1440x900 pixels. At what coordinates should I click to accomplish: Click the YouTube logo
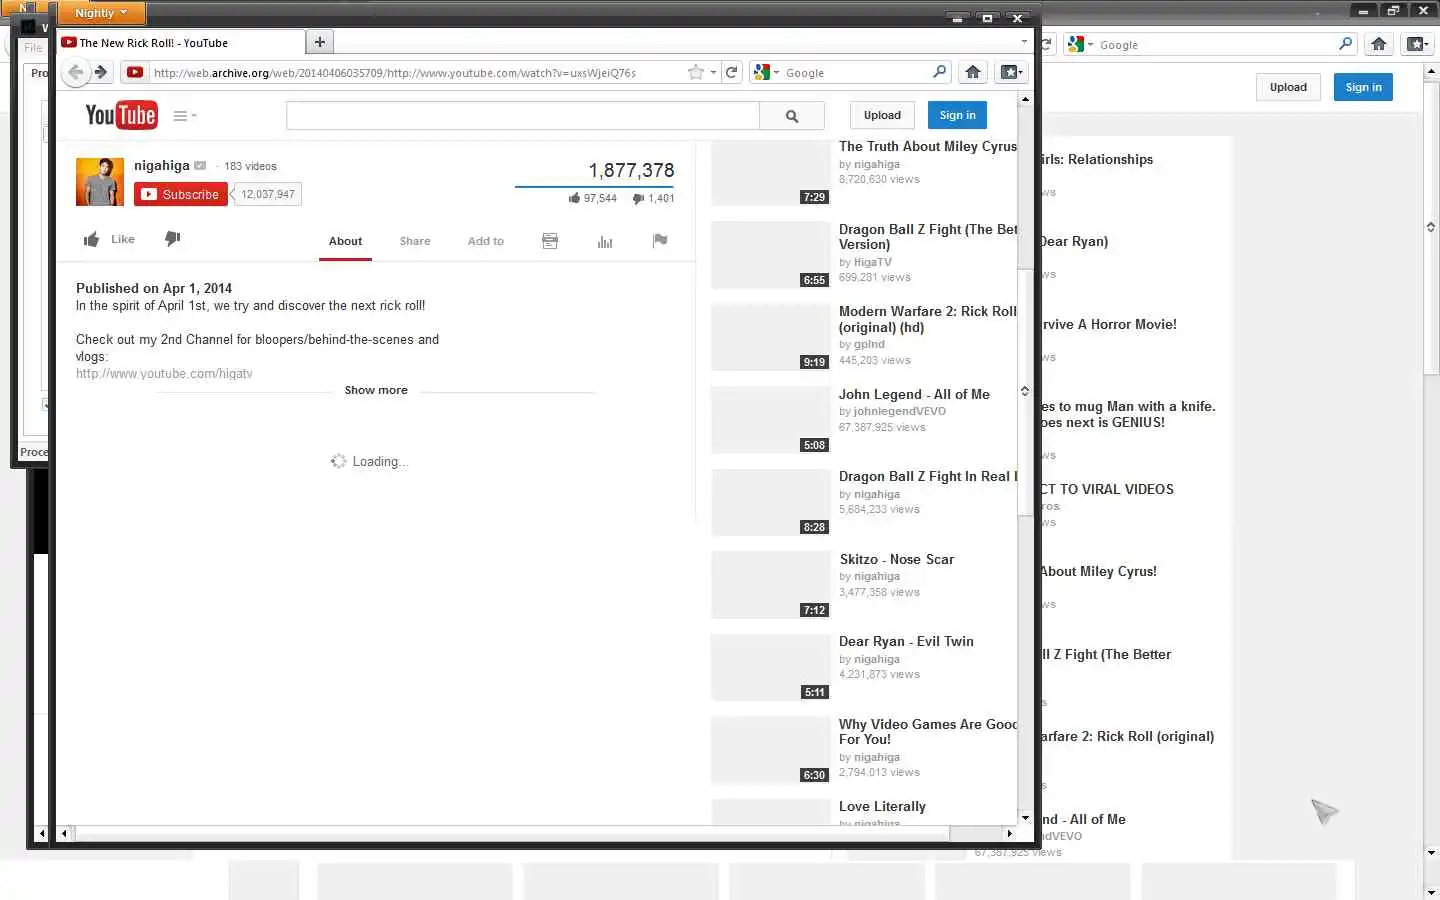[x=121, y=115]
